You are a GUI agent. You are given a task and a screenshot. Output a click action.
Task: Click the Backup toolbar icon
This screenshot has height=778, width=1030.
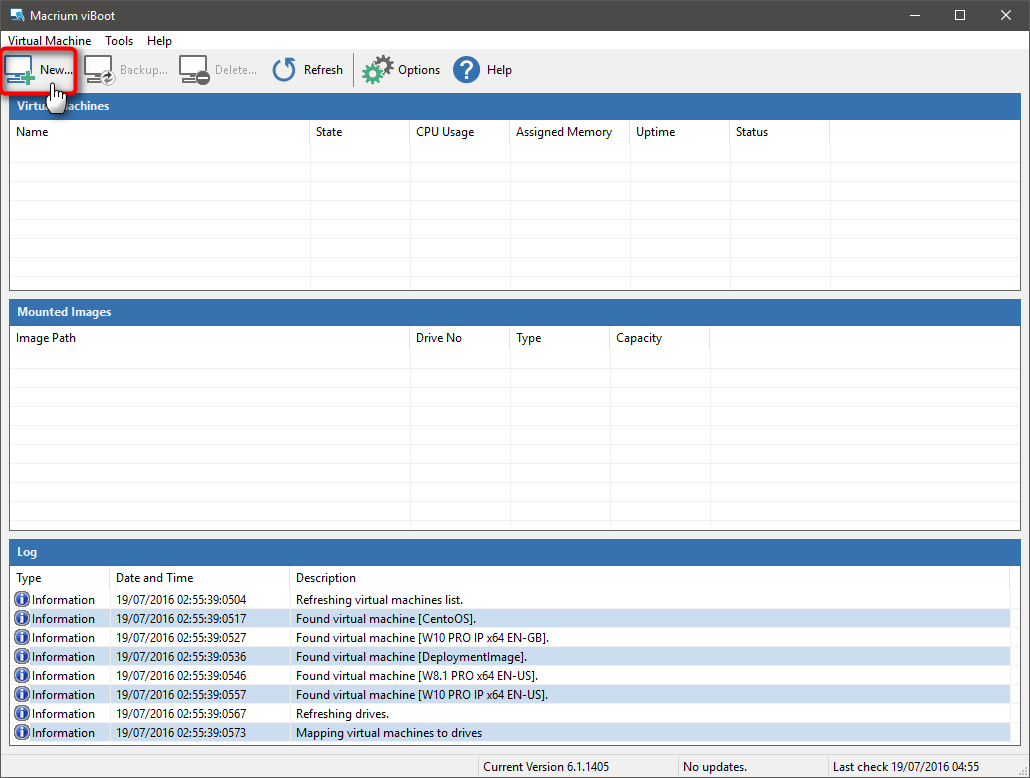click(x=99, y=70)
